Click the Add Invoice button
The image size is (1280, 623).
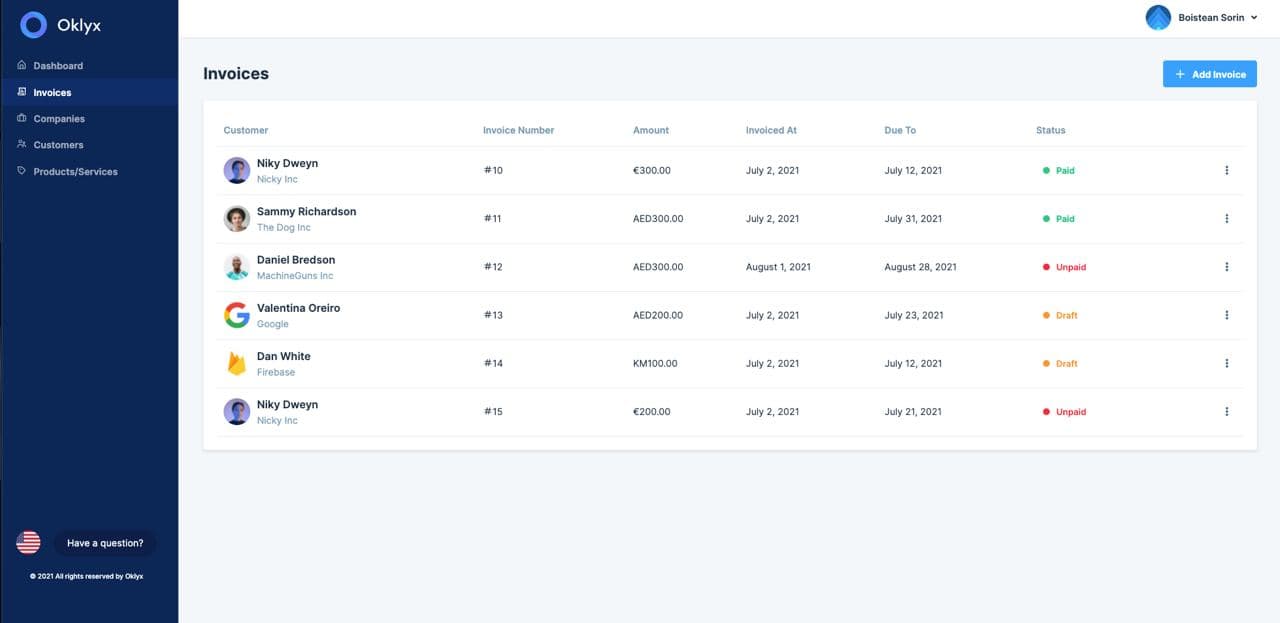point(1209,74)
